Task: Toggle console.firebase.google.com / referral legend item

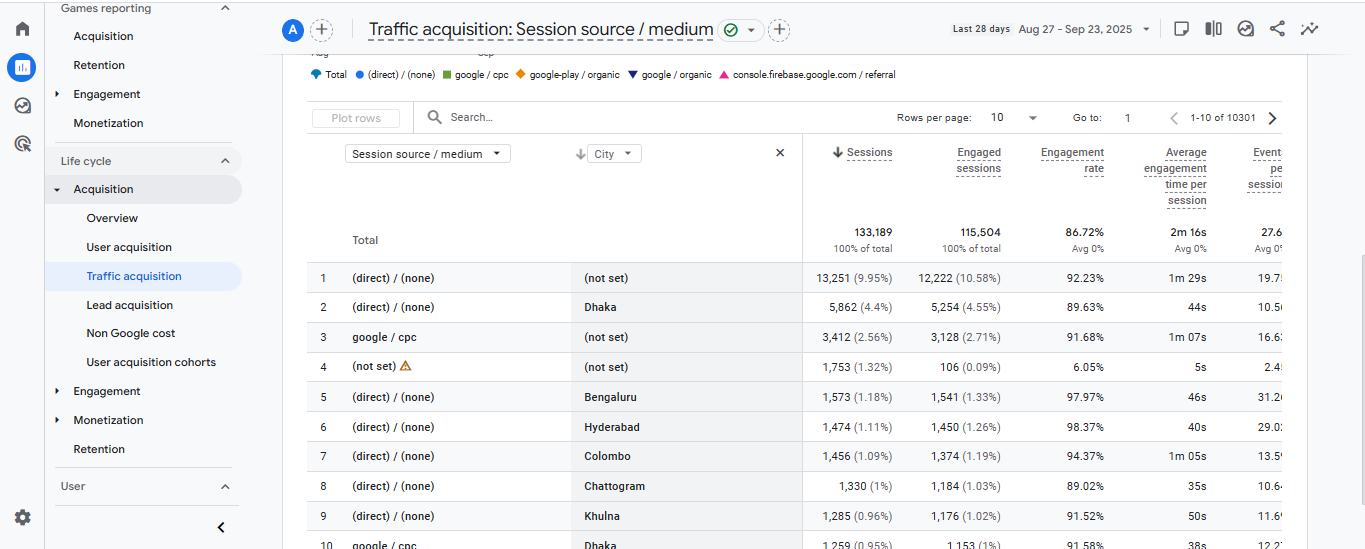Action: [x=807, y=75]
